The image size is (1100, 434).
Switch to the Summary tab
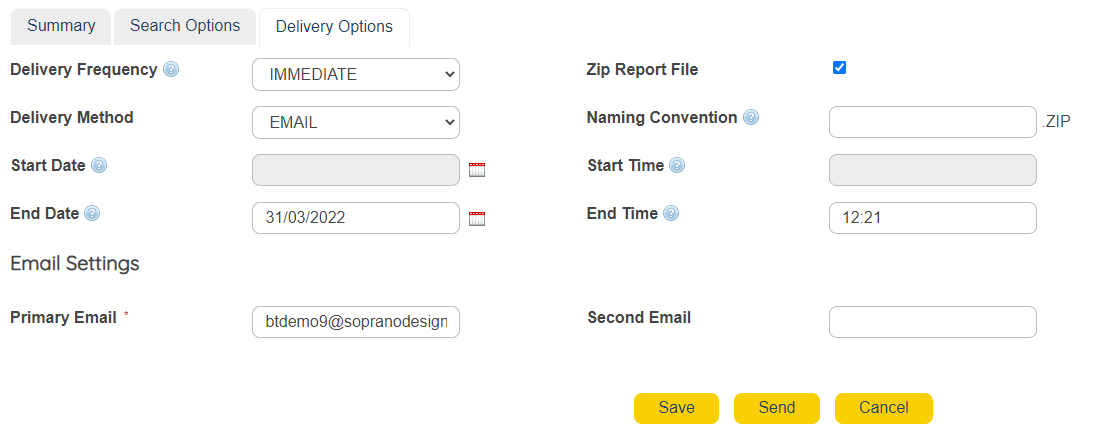pyautogui.click(x=61, y=26)
